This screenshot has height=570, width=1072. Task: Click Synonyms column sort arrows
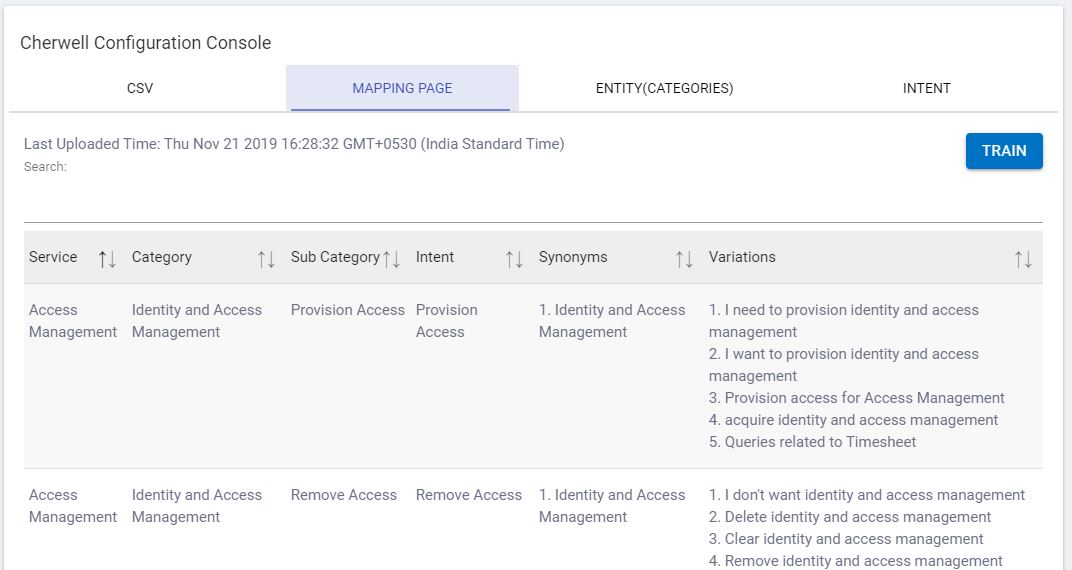684,259
